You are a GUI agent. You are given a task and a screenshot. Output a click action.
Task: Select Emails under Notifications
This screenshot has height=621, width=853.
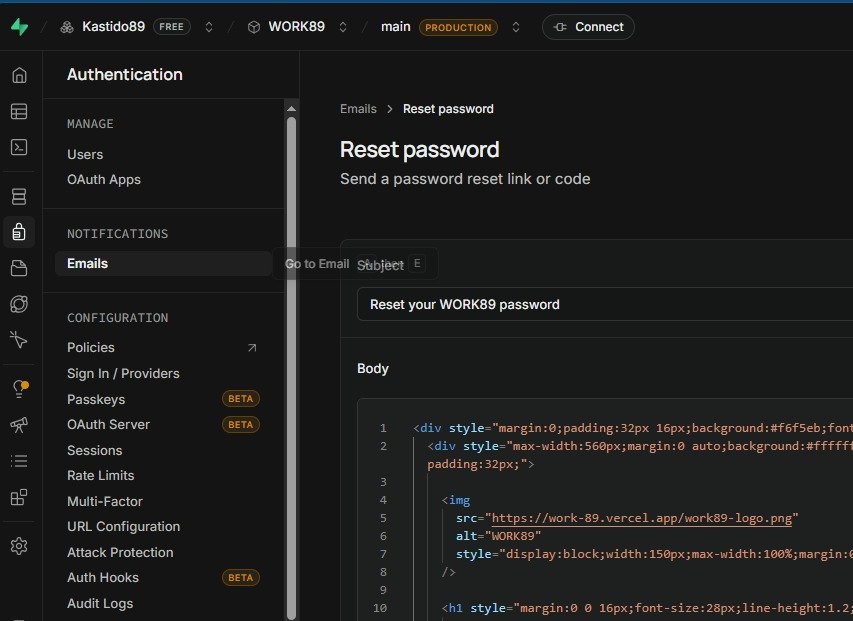click(x=163, y=264)
